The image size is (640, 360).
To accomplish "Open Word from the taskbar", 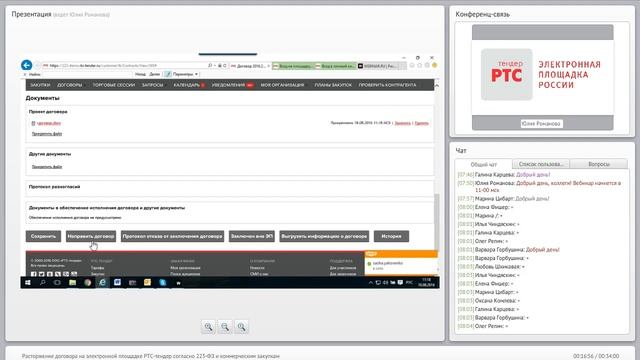I will click(x=118, y=282).
